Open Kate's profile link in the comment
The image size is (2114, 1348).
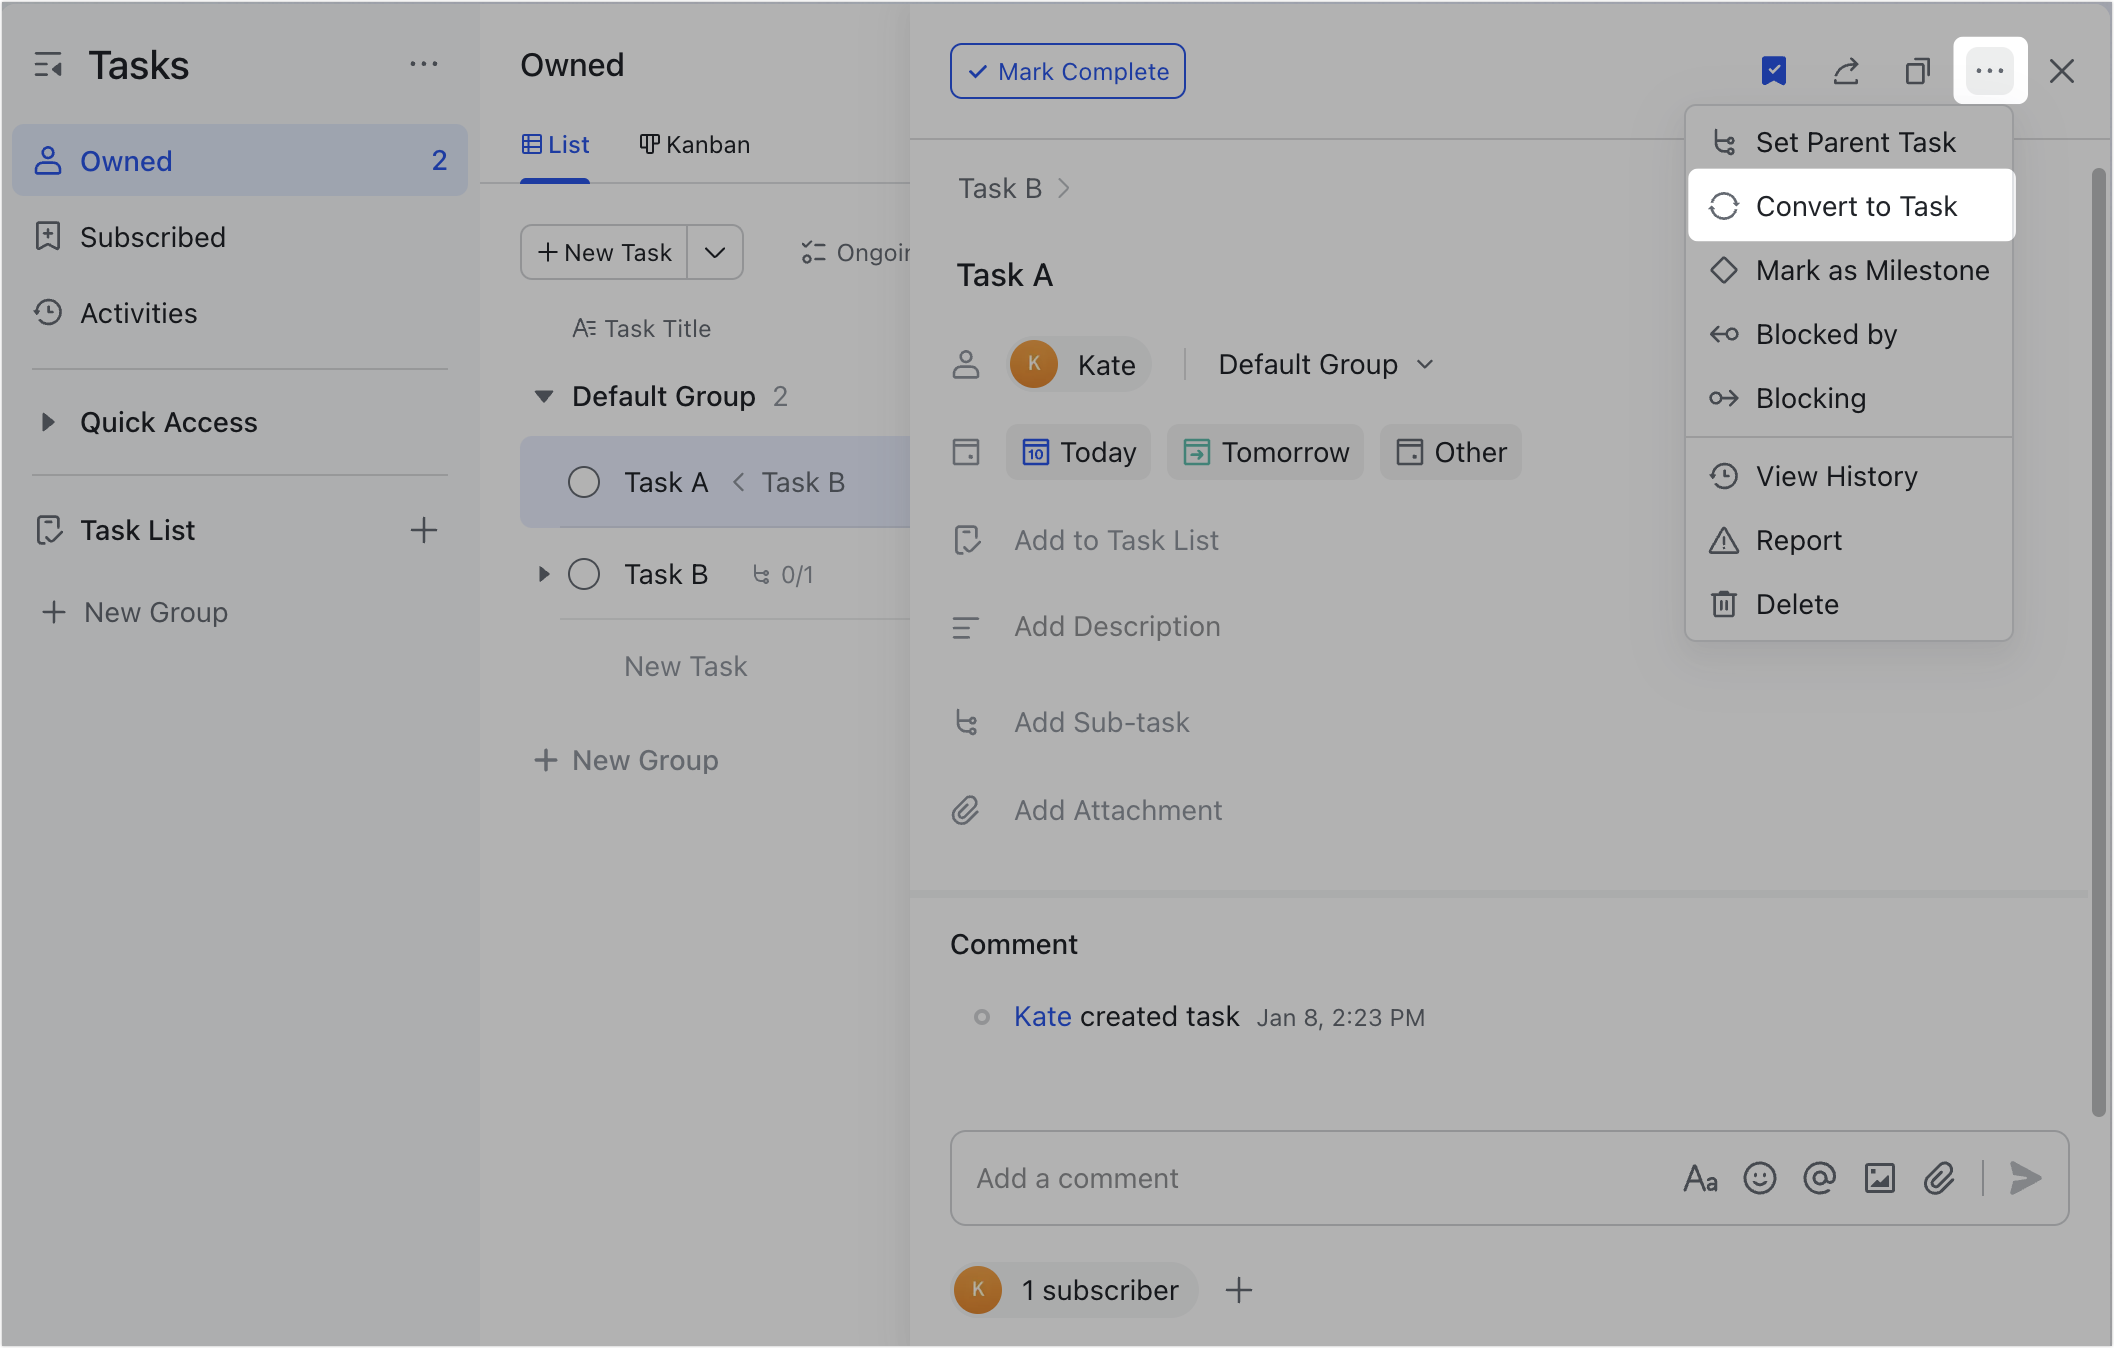click(x=1042, y=1016)
